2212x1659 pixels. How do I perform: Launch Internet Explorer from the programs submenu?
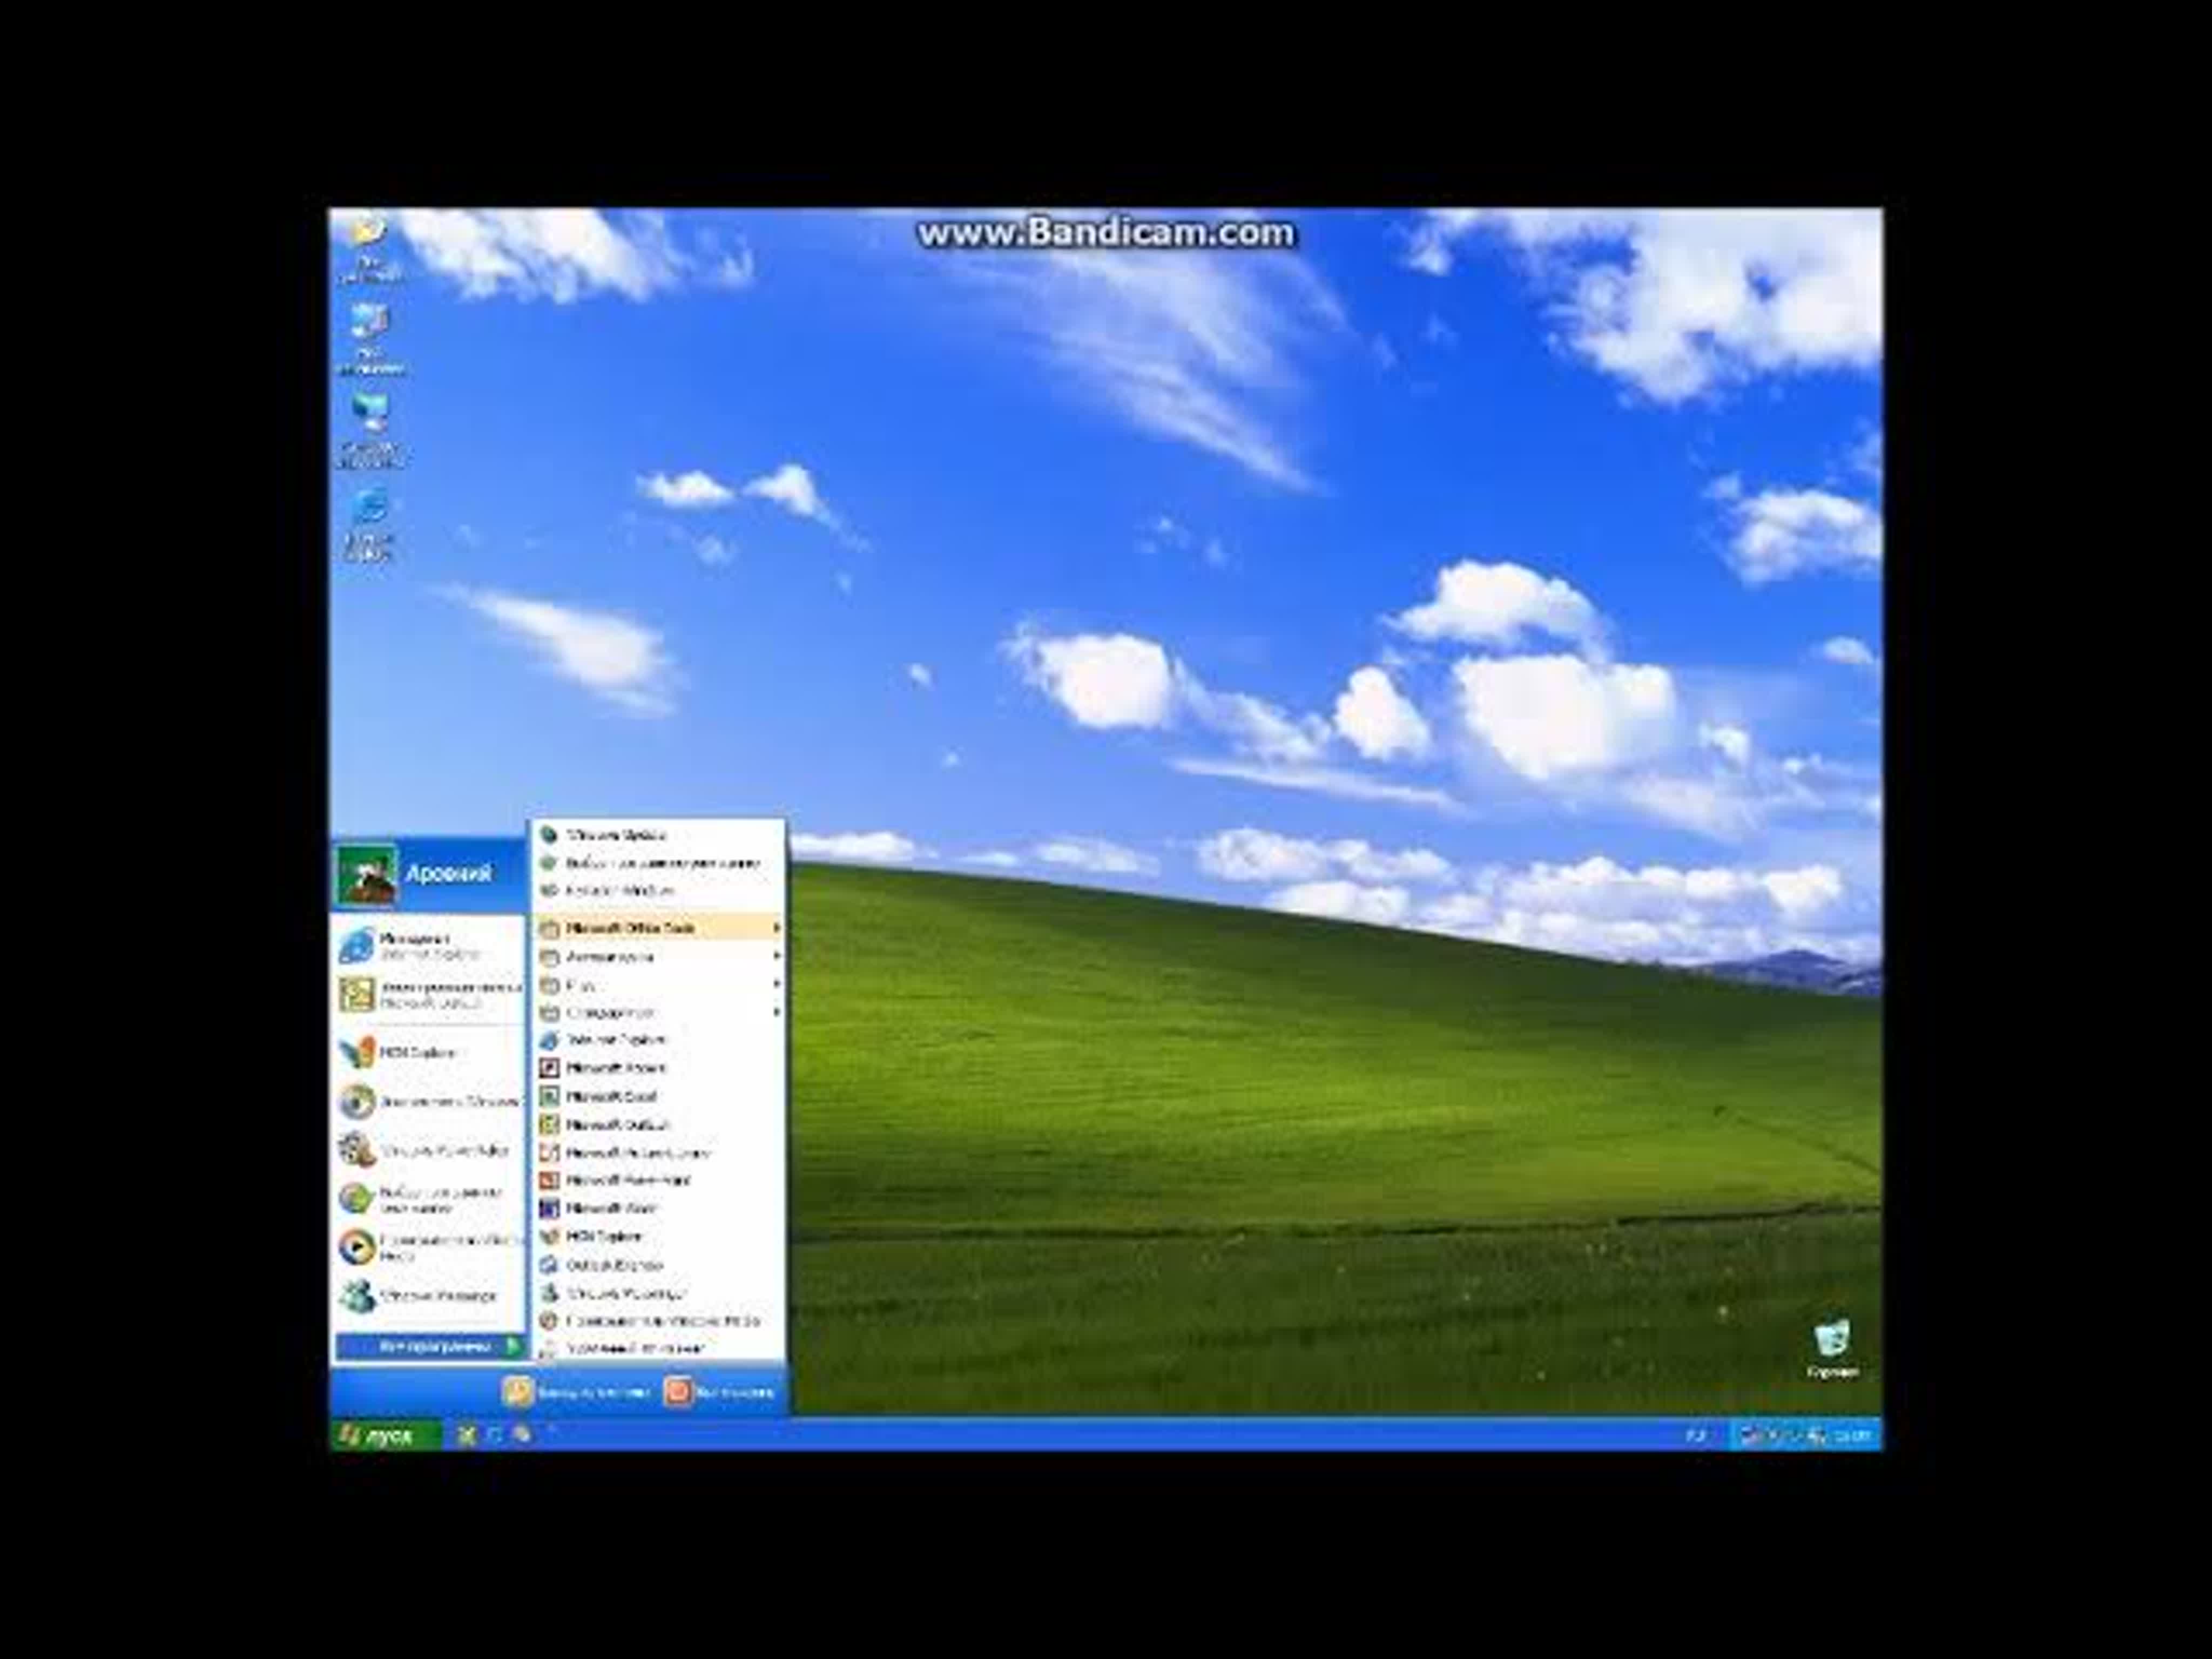pyautogui.click(x=658, y=1040)
